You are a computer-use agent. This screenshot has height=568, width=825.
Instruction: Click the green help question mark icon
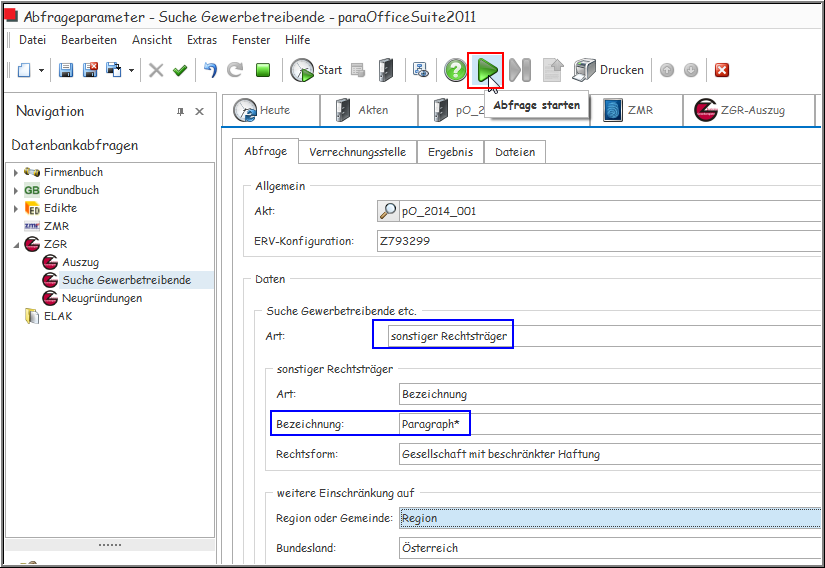[456, 70]
